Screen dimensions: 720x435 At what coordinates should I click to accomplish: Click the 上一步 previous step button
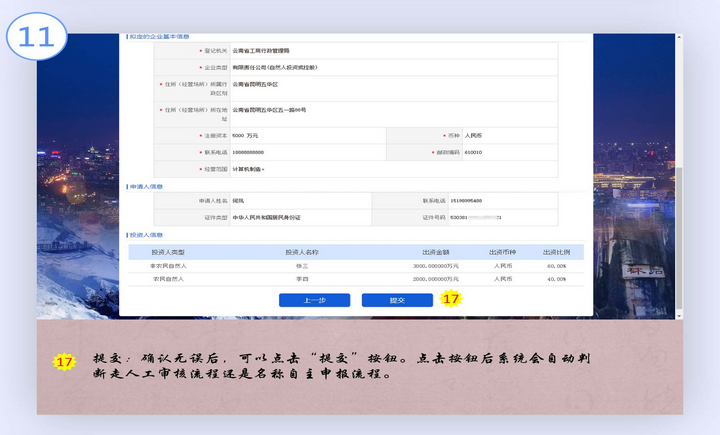[x=314, y=300]
